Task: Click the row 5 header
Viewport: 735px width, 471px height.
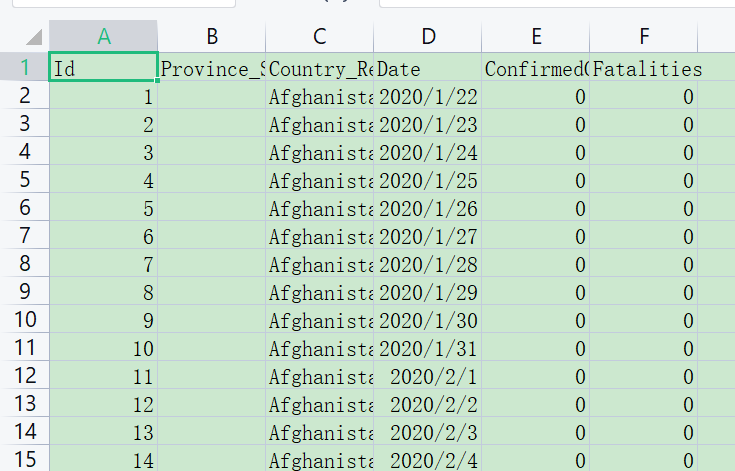Action: coord(24,181)
